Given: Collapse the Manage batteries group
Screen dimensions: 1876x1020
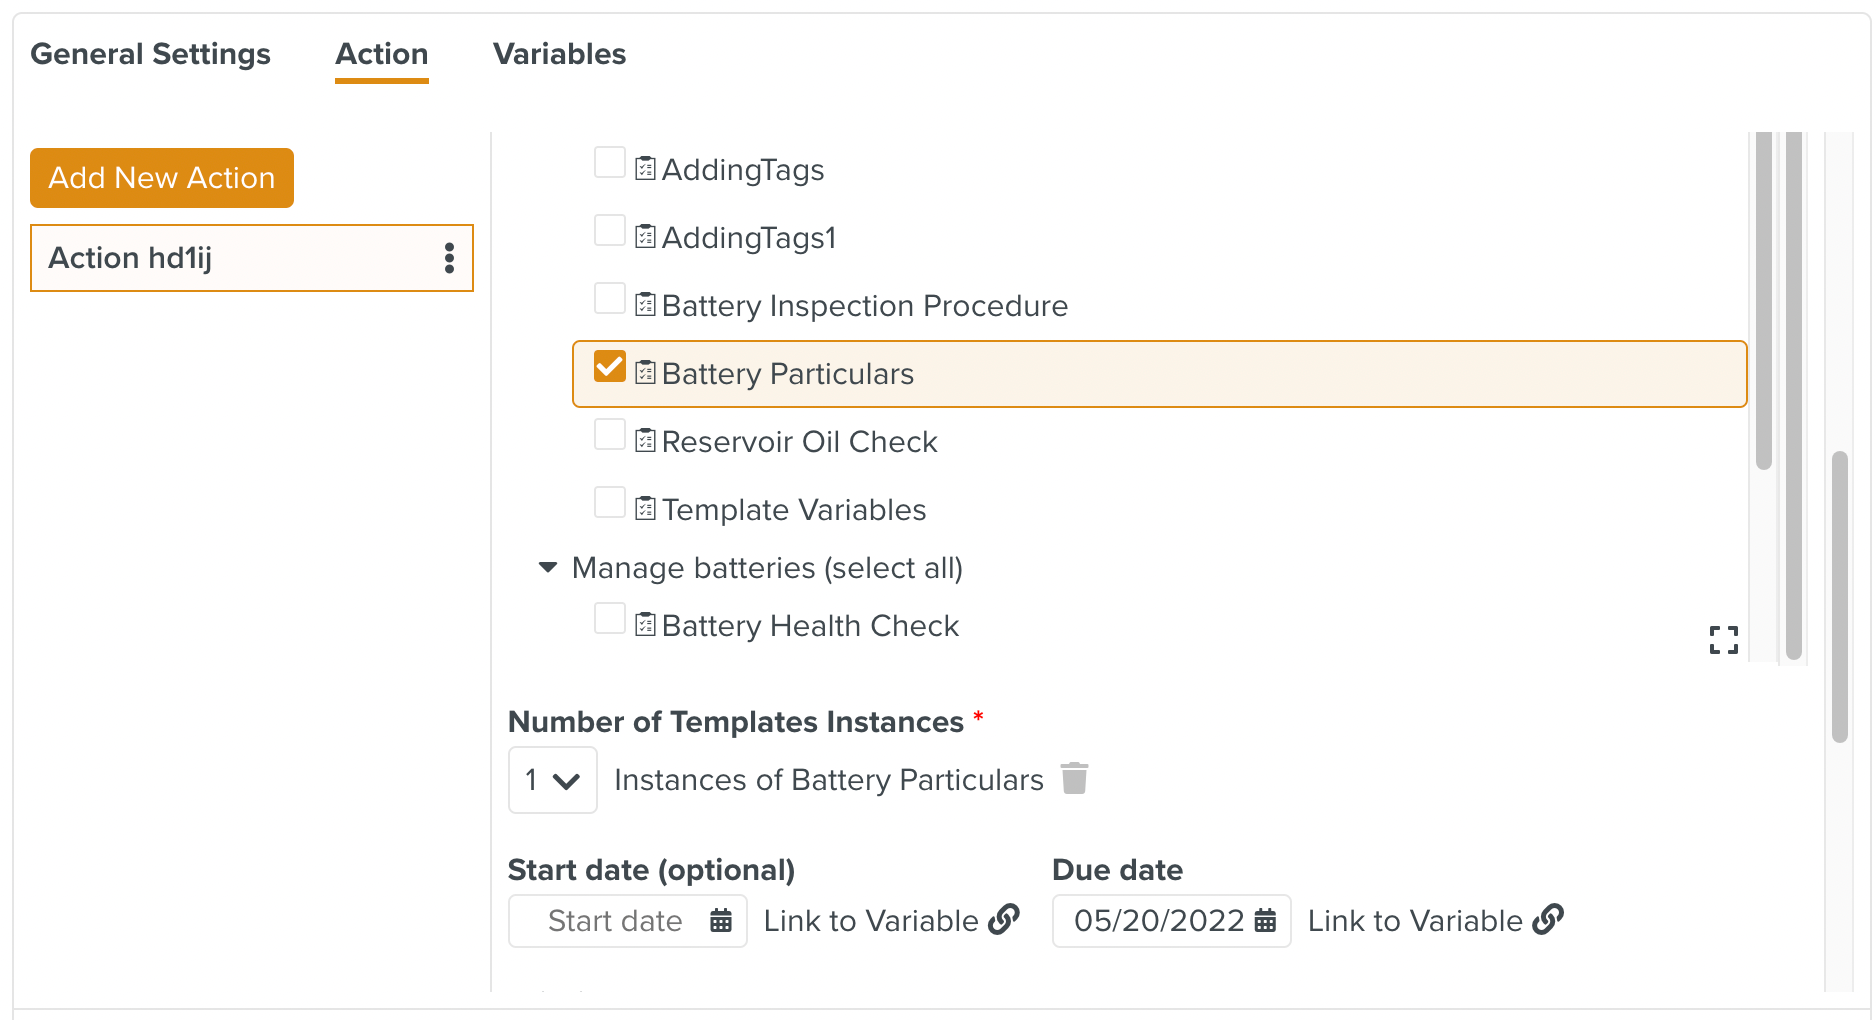Looking at the screenshot, I should 547,568.
